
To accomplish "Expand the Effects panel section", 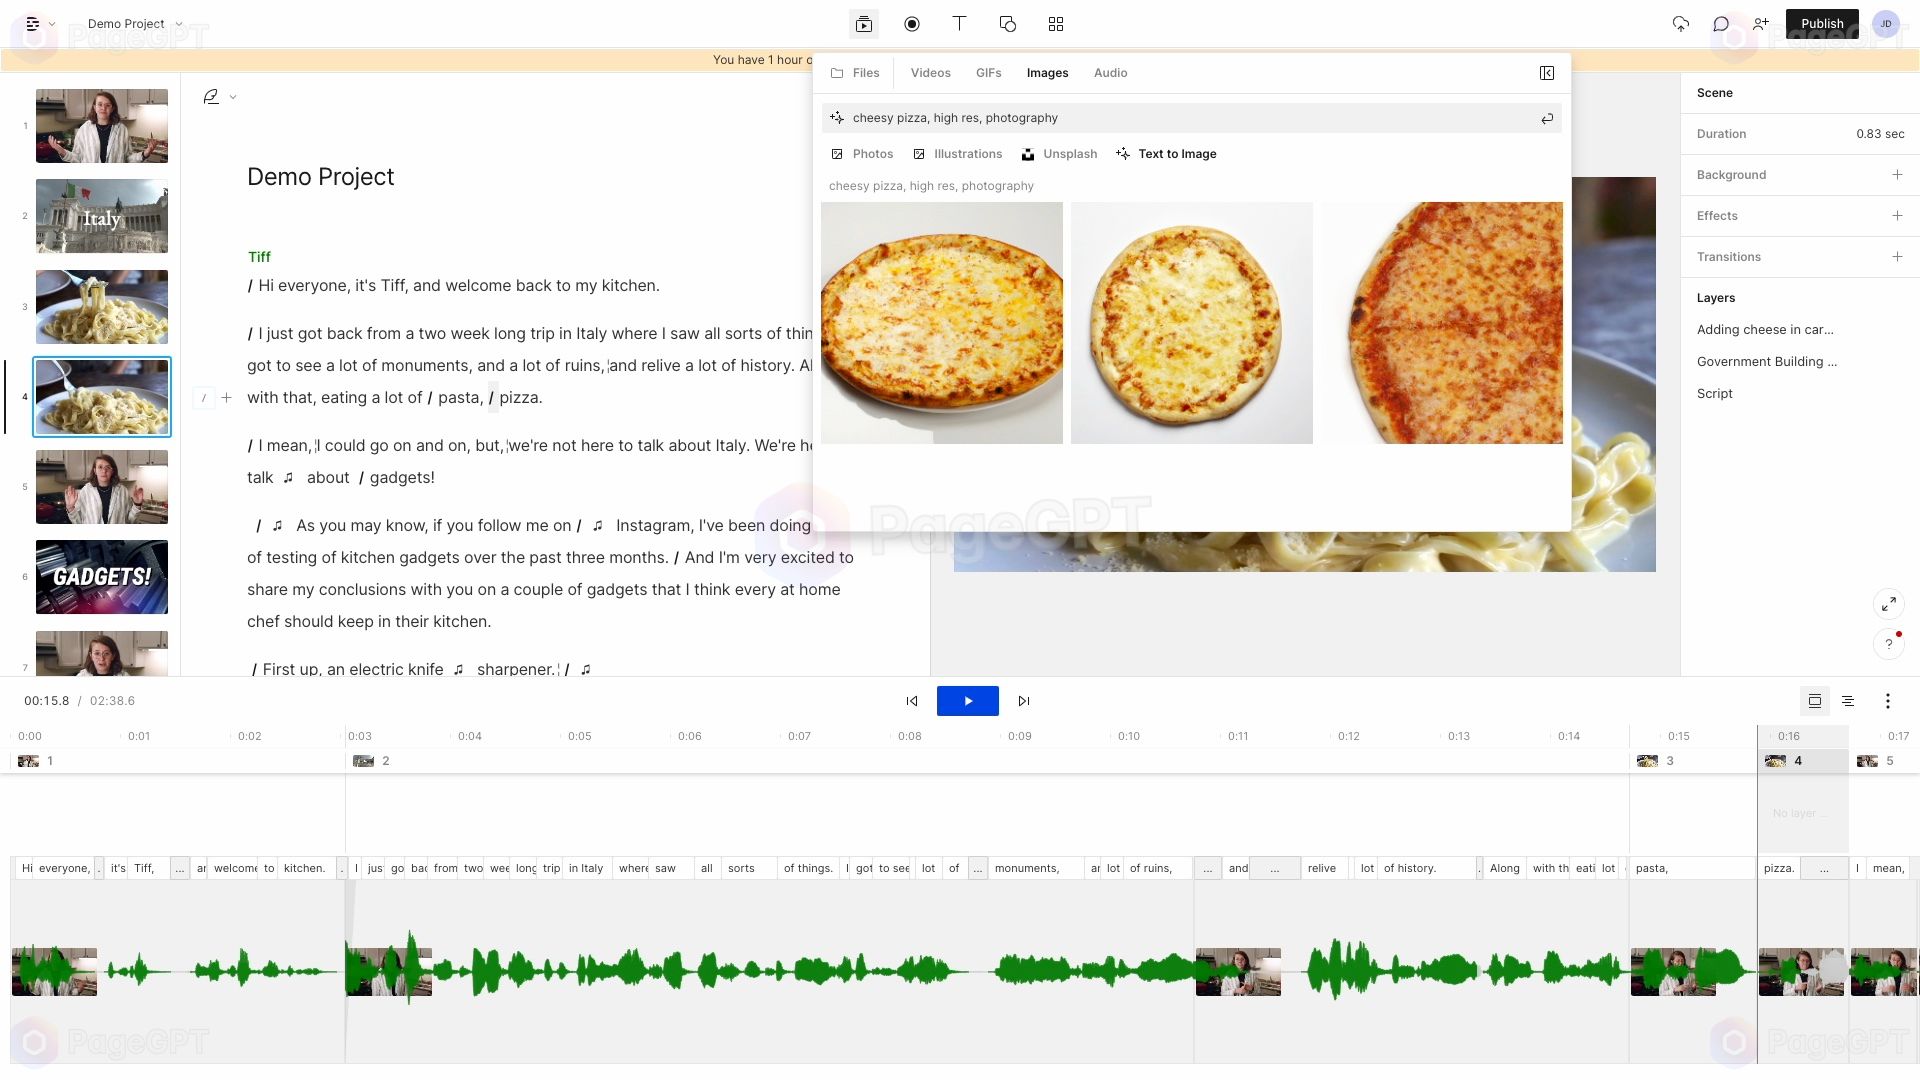I will [x=1896, y=215].
